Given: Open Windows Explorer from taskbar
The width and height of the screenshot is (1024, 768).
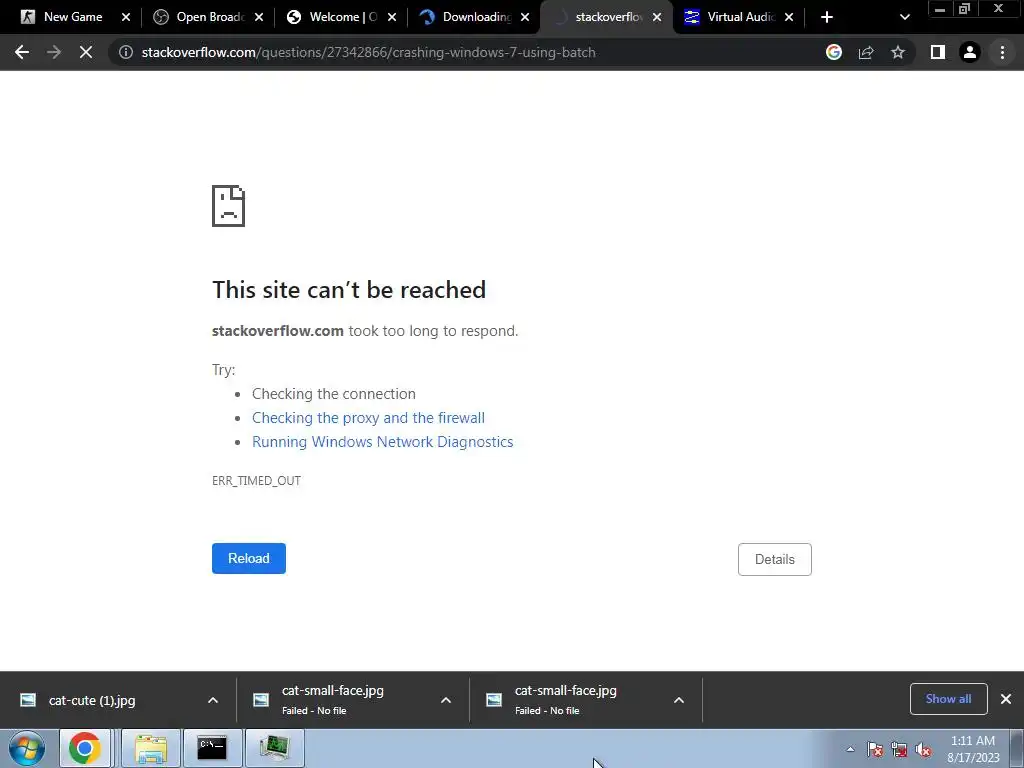Looking at the screenshot, I should tap(151, 748).
